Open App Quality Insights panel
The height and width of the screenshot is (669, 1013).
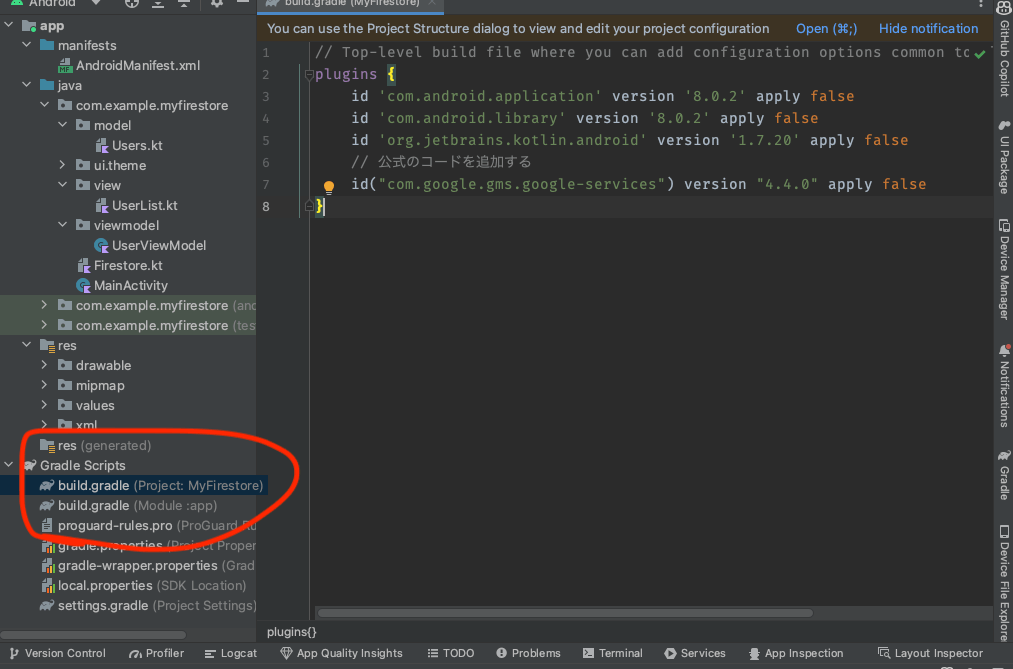click(341, 654)
